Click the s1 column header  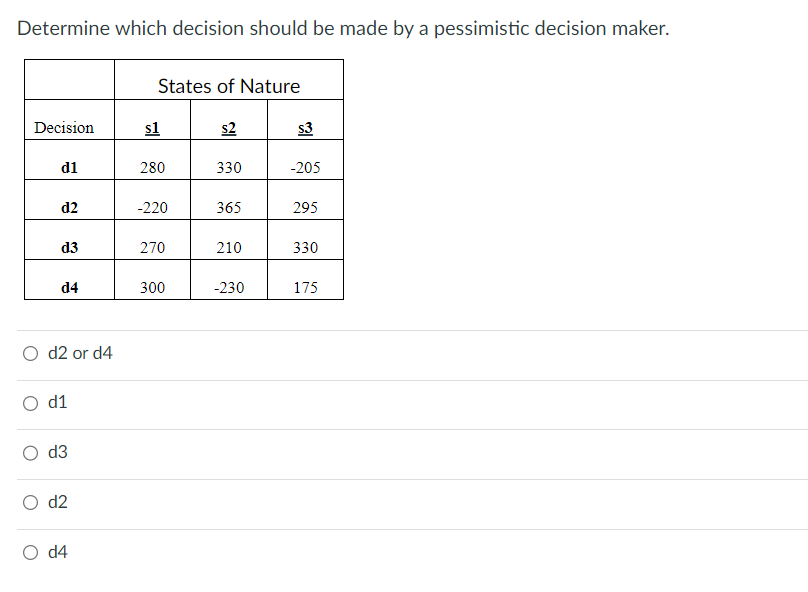tap(151, 126)
